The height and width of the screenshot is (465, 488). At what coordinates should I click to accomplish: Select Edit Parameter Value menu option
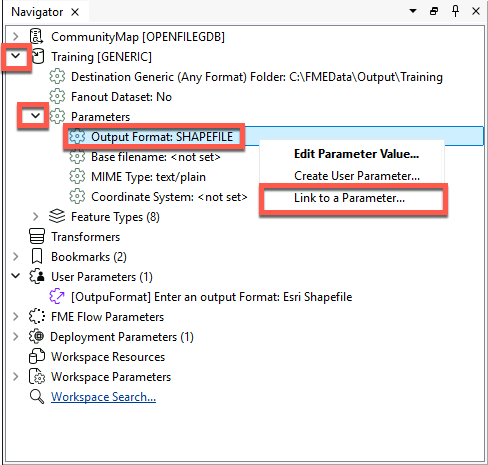point(356,154)
